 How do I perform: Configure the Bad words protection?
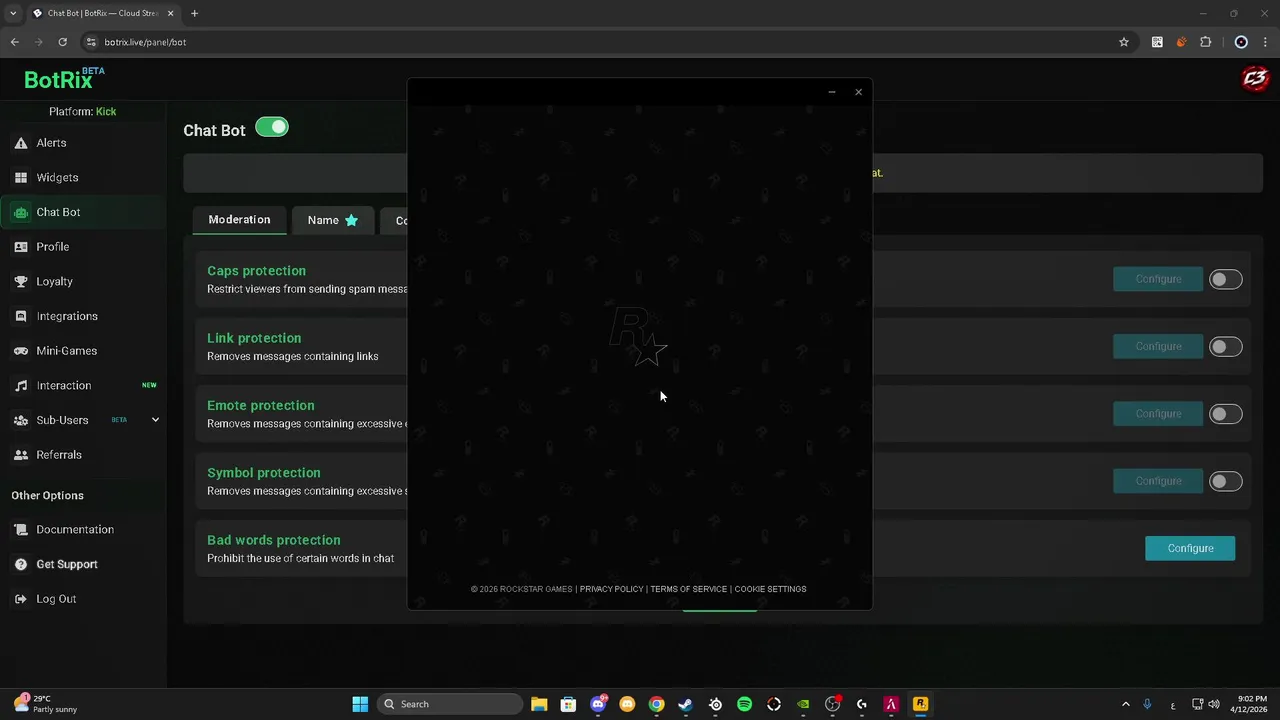pos(1190,548)
